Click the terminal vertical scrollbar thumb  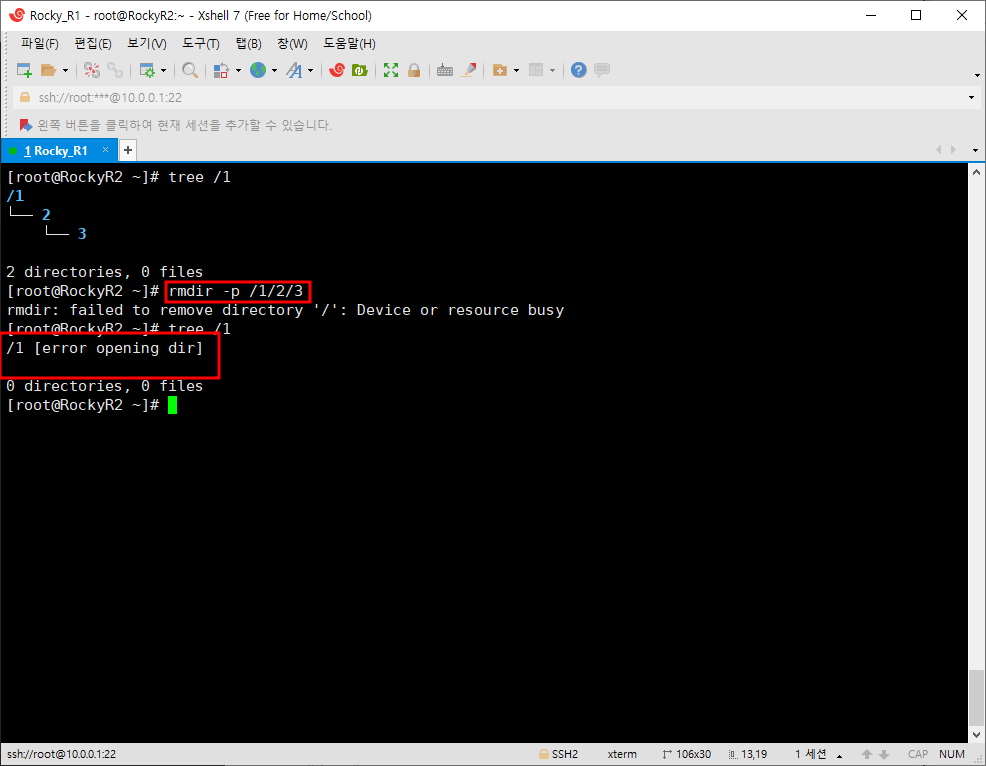(976, 697)
